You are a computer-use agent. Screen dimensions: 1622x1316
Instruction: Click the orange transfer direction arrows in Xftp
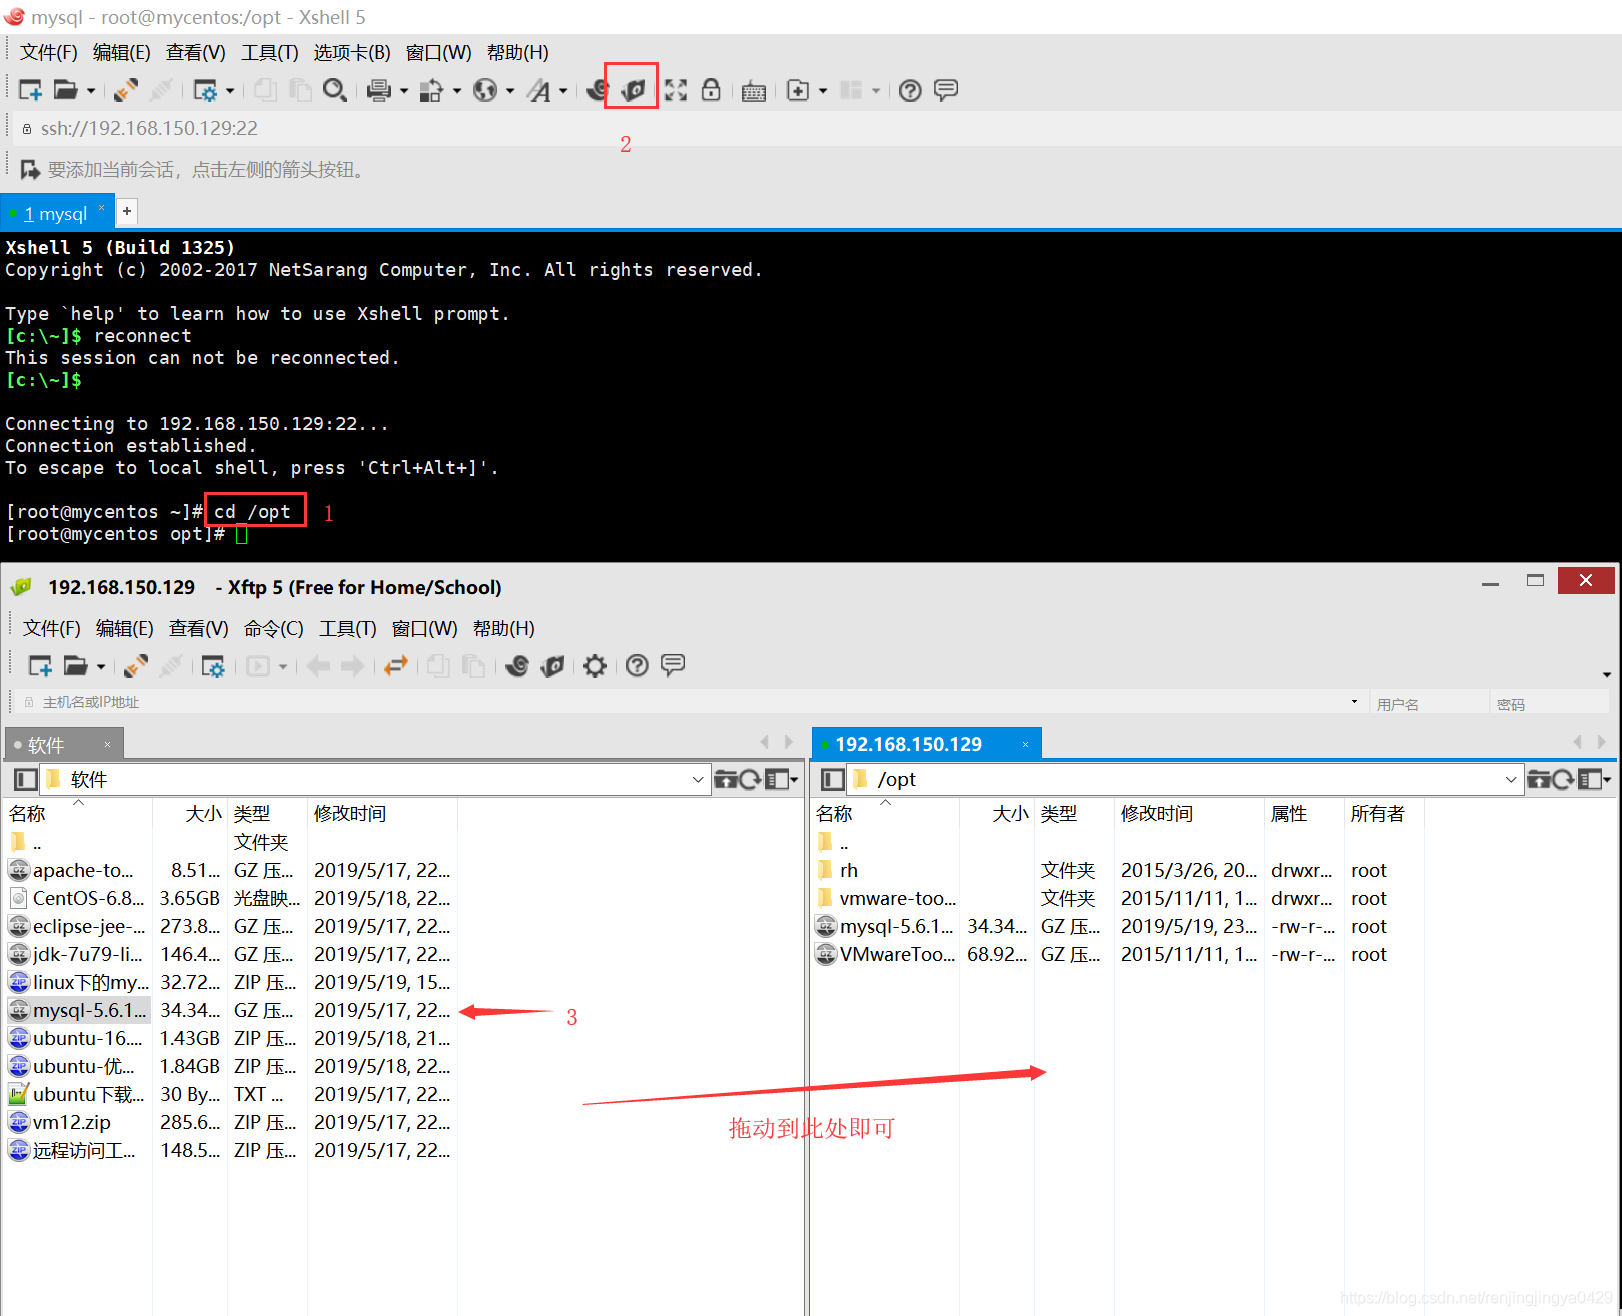[x=397, y=666]
